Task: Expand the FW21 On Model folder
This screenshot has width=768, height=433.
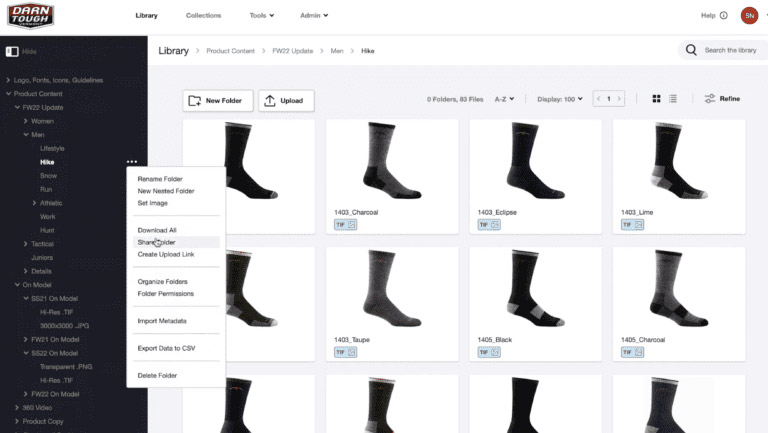Action: tap(25, 339)
